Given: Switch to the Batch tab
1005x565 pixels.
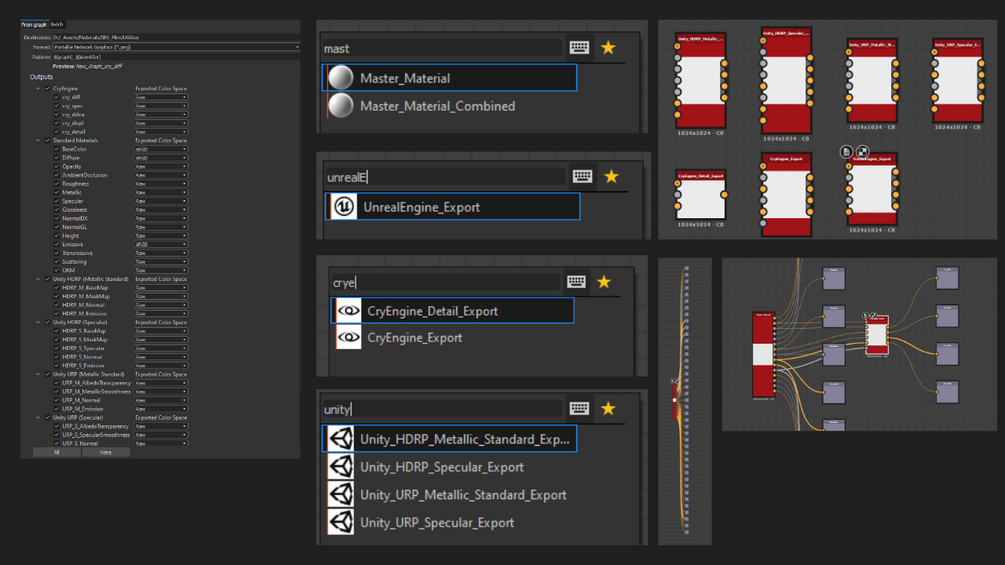Looking at the screenshot, I should pyautogui.click(x=56, y=24).
